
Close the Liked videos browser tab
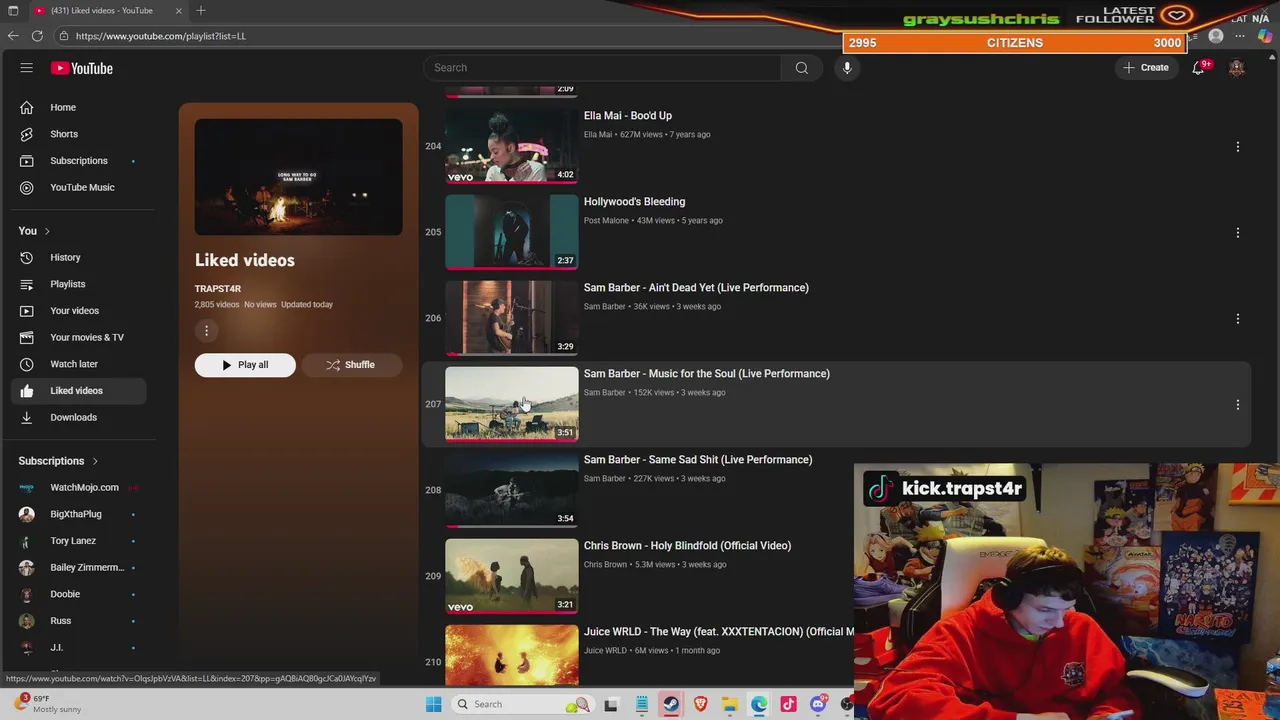tap(178, 10)
